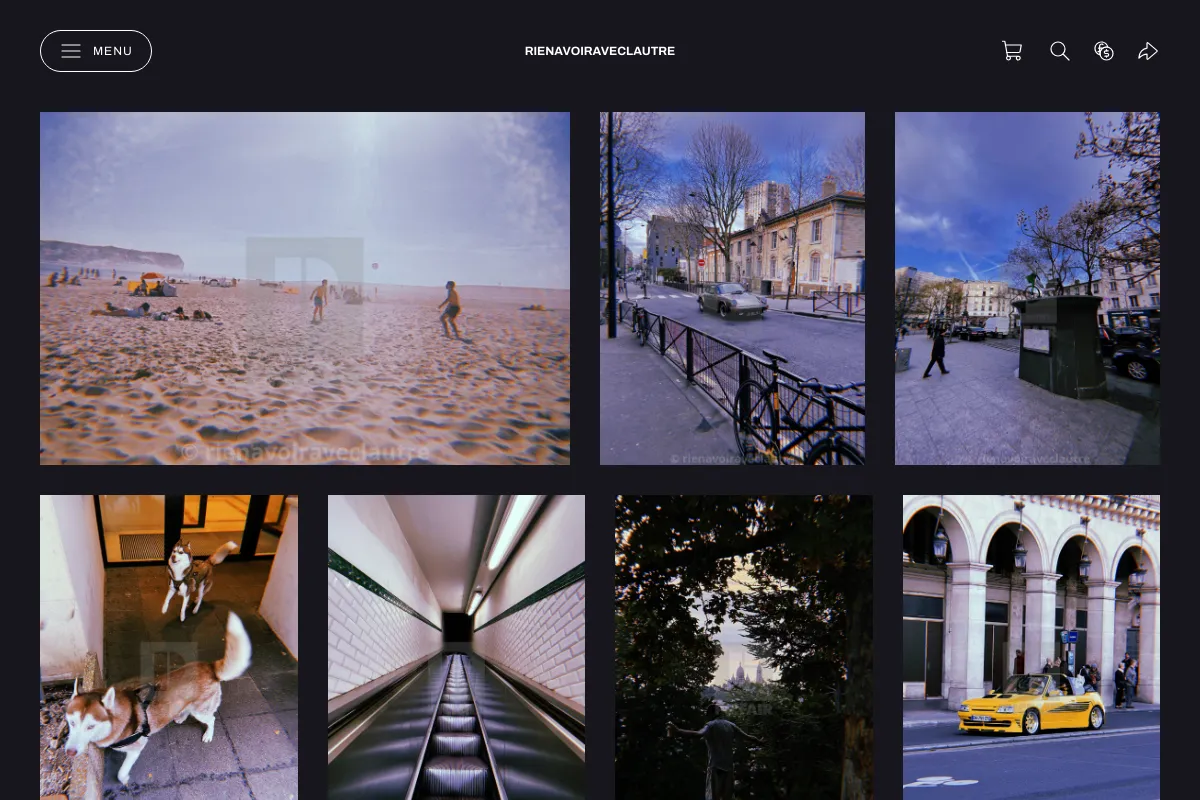Select the photo with white tiled walls
This screenshot has width=1200, height=800.
coord(456,647)
